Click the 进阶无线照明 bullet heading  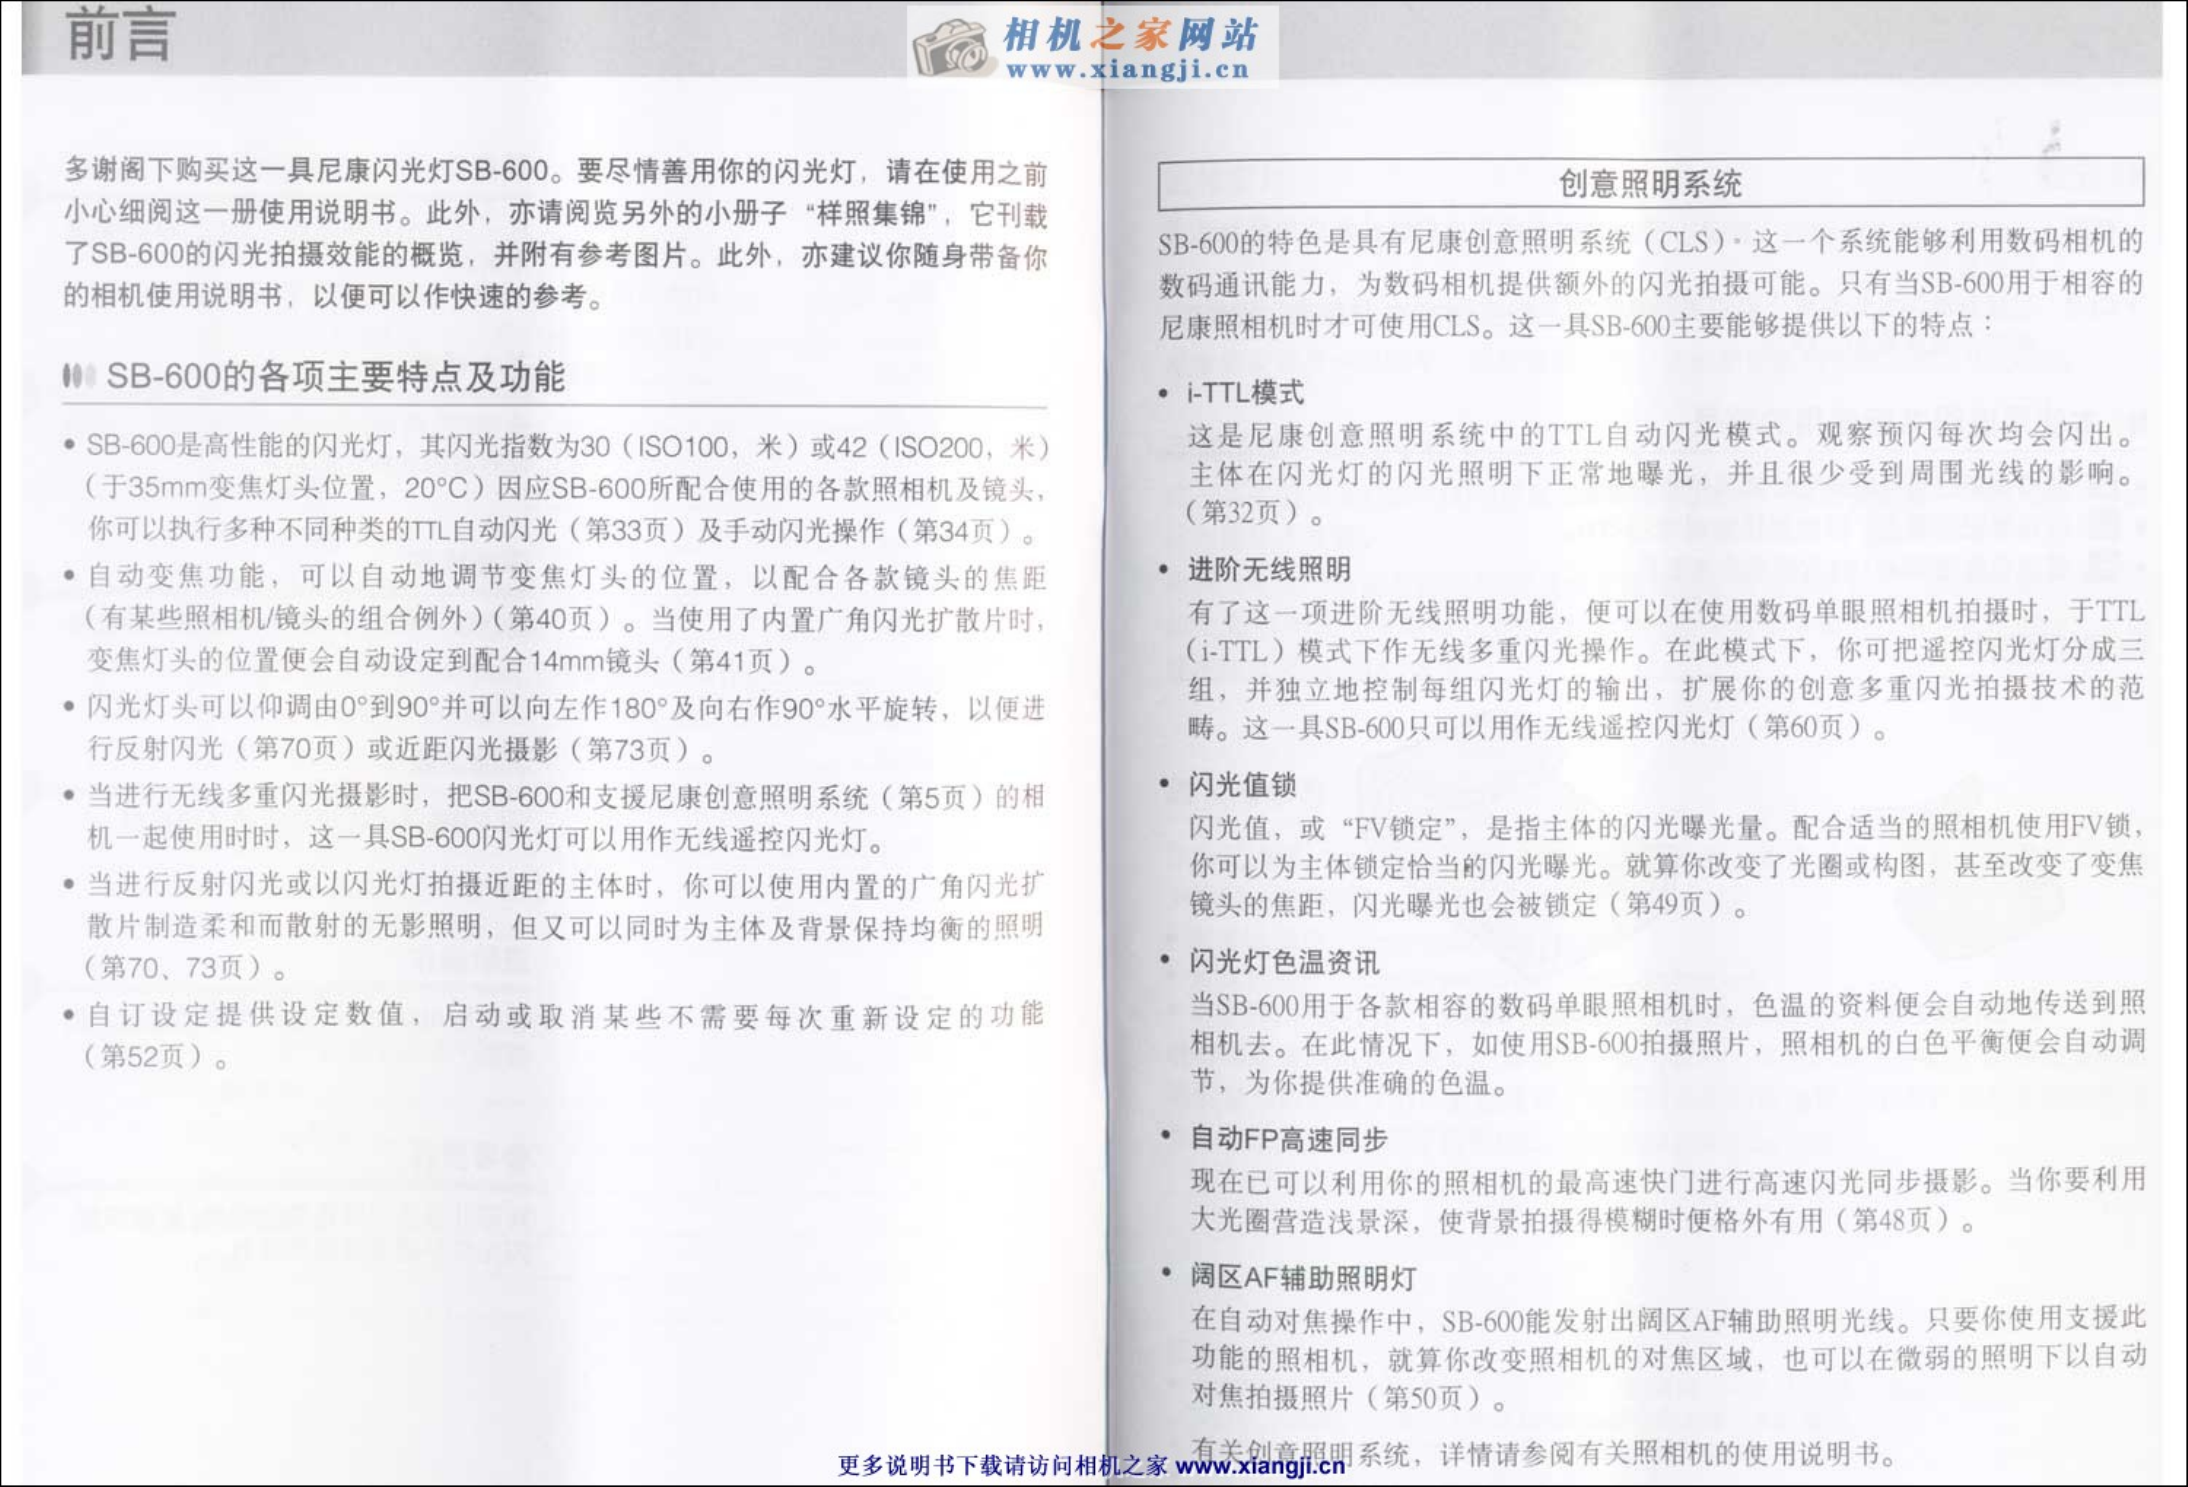1269,569
